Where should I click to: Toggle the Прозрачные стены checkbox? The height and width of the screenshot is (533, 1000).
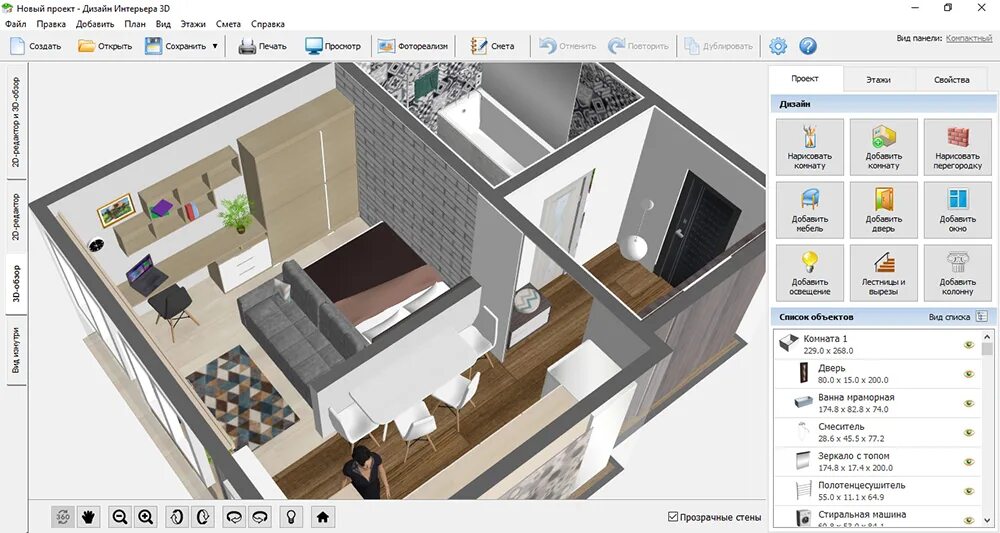(673, 517)
